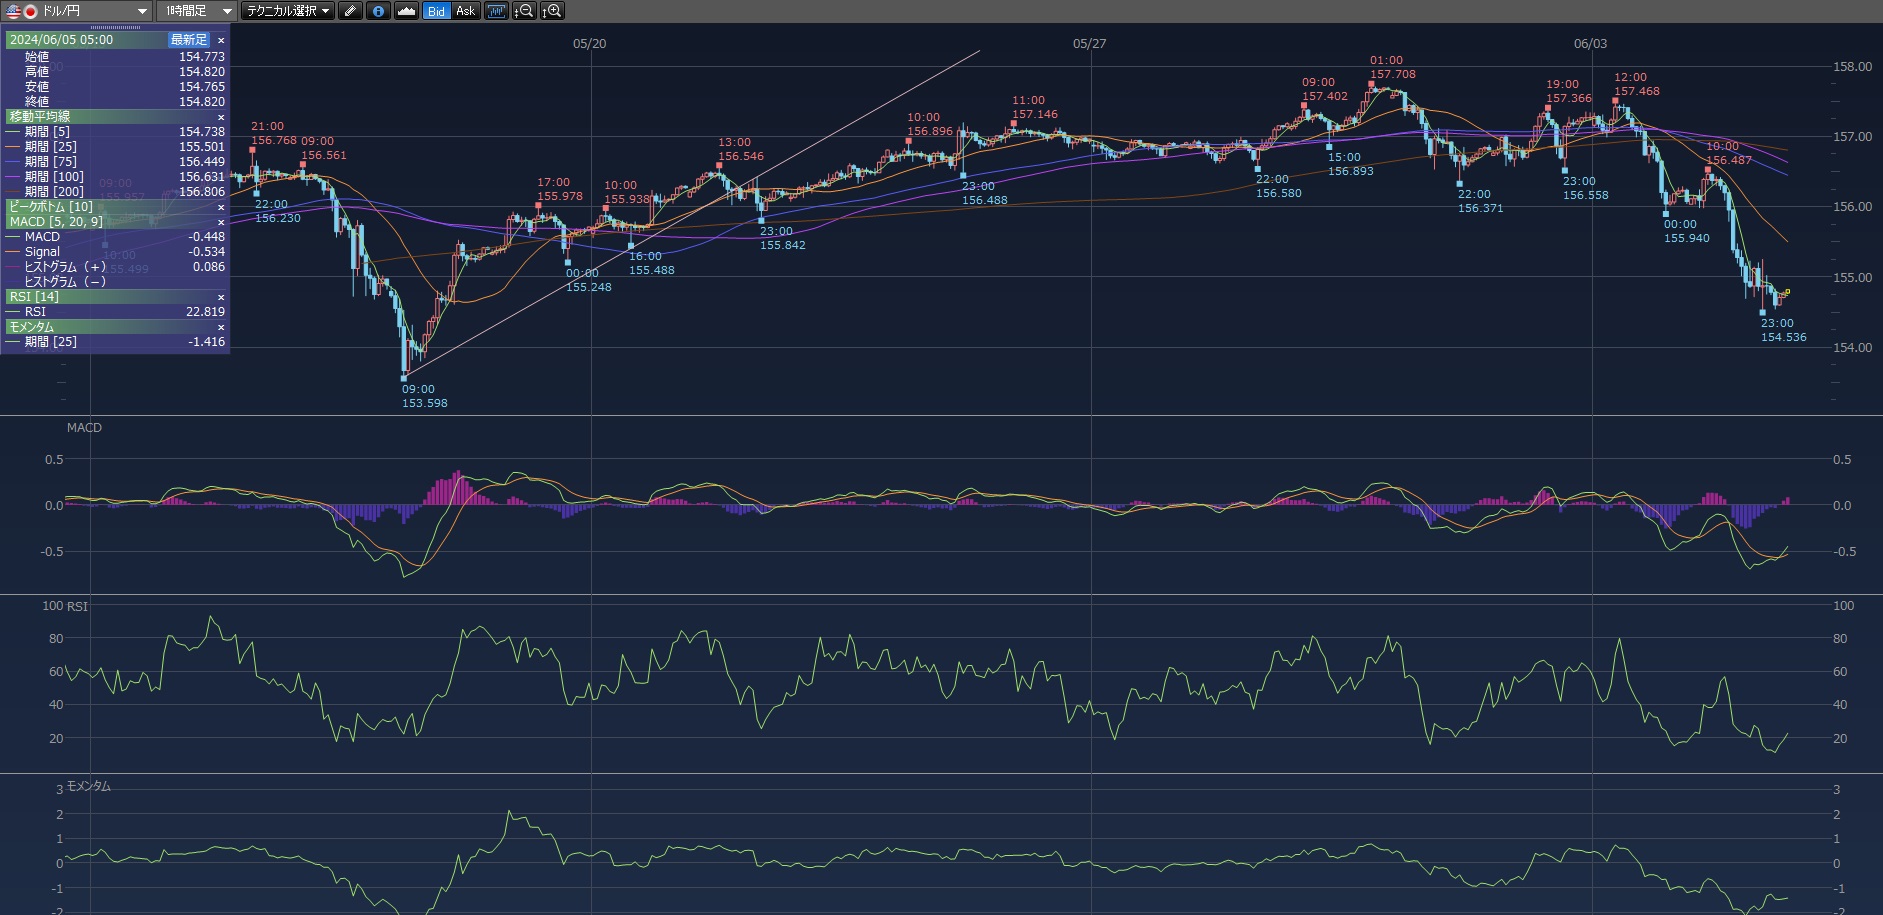Click the 01:00 157.708 peak marker
Screen dimensions: 1883x915
click(x=1371, y=85)
